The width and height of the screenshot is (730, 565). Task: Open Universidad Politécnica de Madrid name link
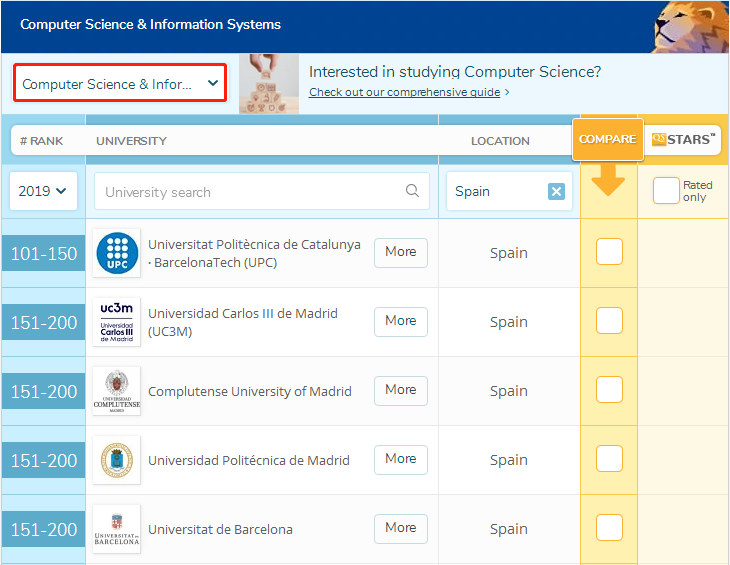pos(249,460)
